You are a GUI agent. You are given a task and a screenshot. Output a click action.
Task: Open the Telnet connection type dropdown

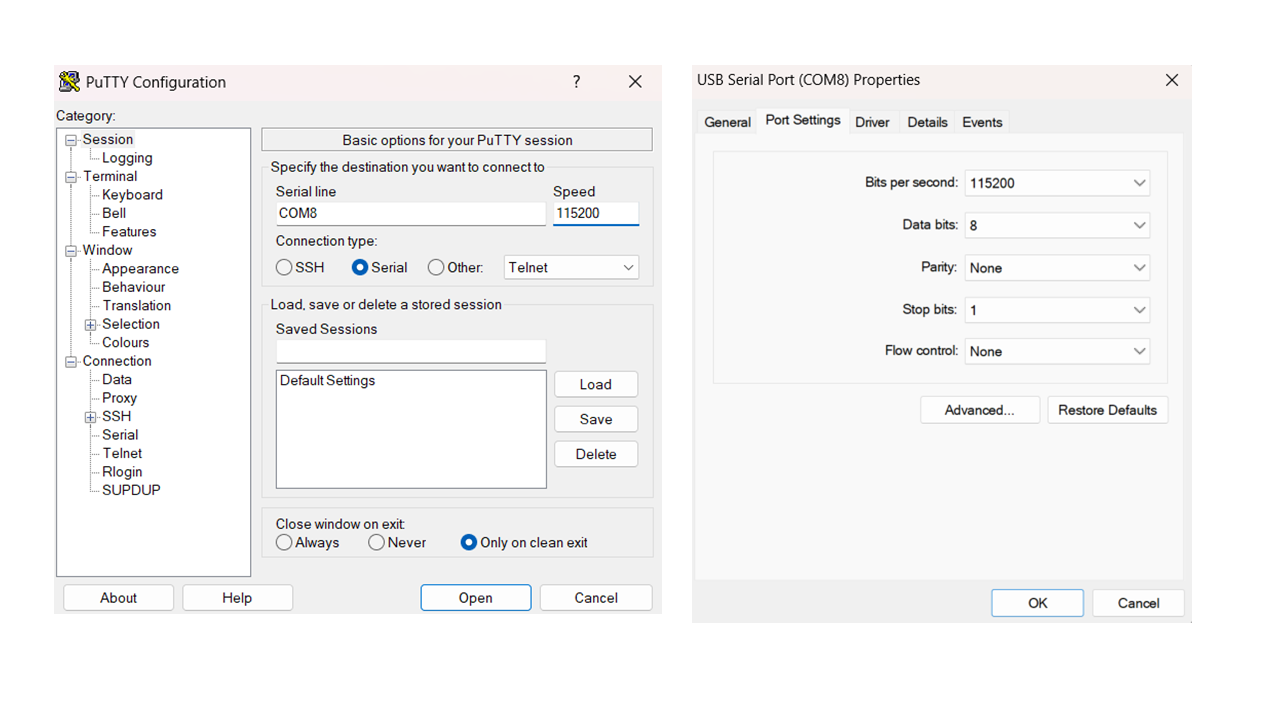click(571, 267)
